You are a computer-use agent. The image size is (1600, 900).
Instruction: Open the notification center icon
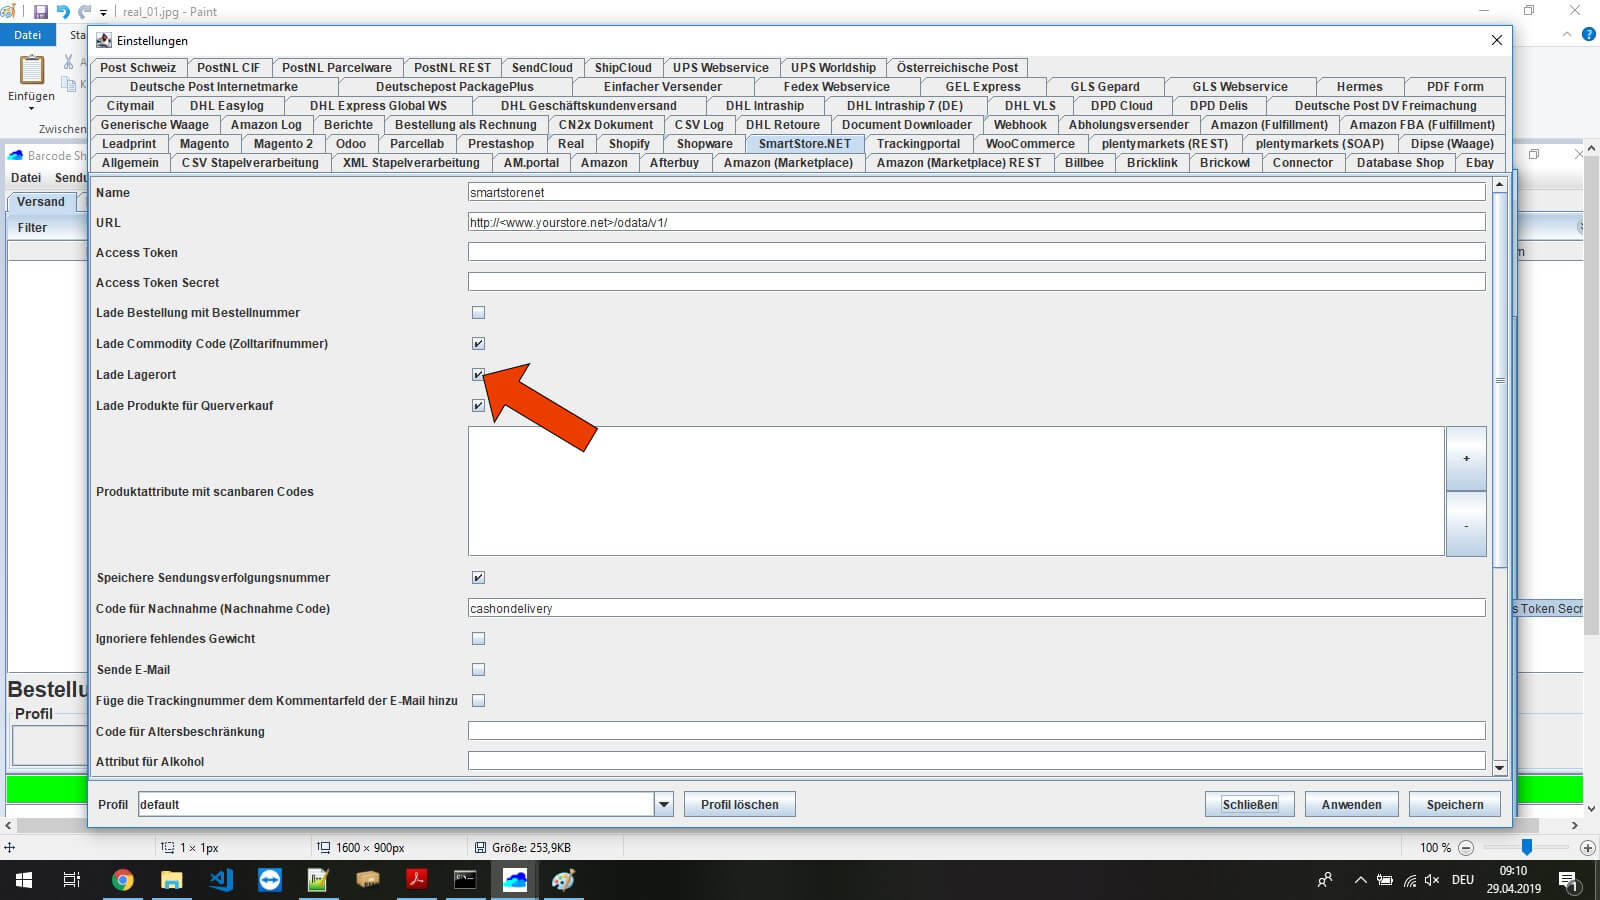tap(1568, 880)
